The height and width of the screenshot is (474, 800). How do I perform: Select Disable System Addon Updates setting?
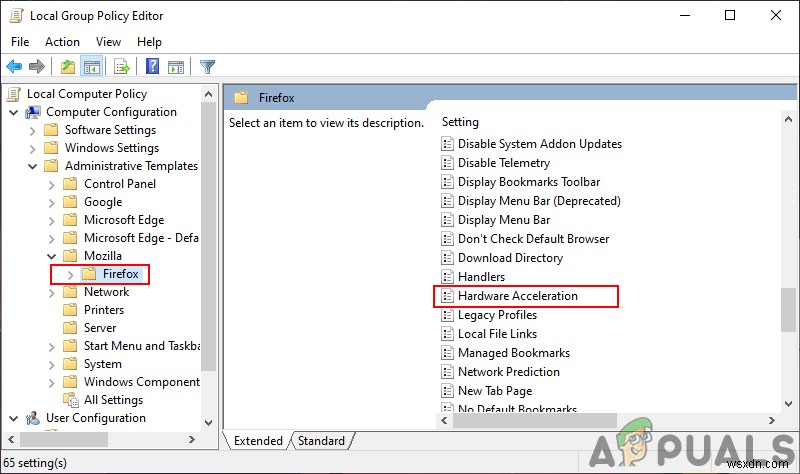(540, 144)
